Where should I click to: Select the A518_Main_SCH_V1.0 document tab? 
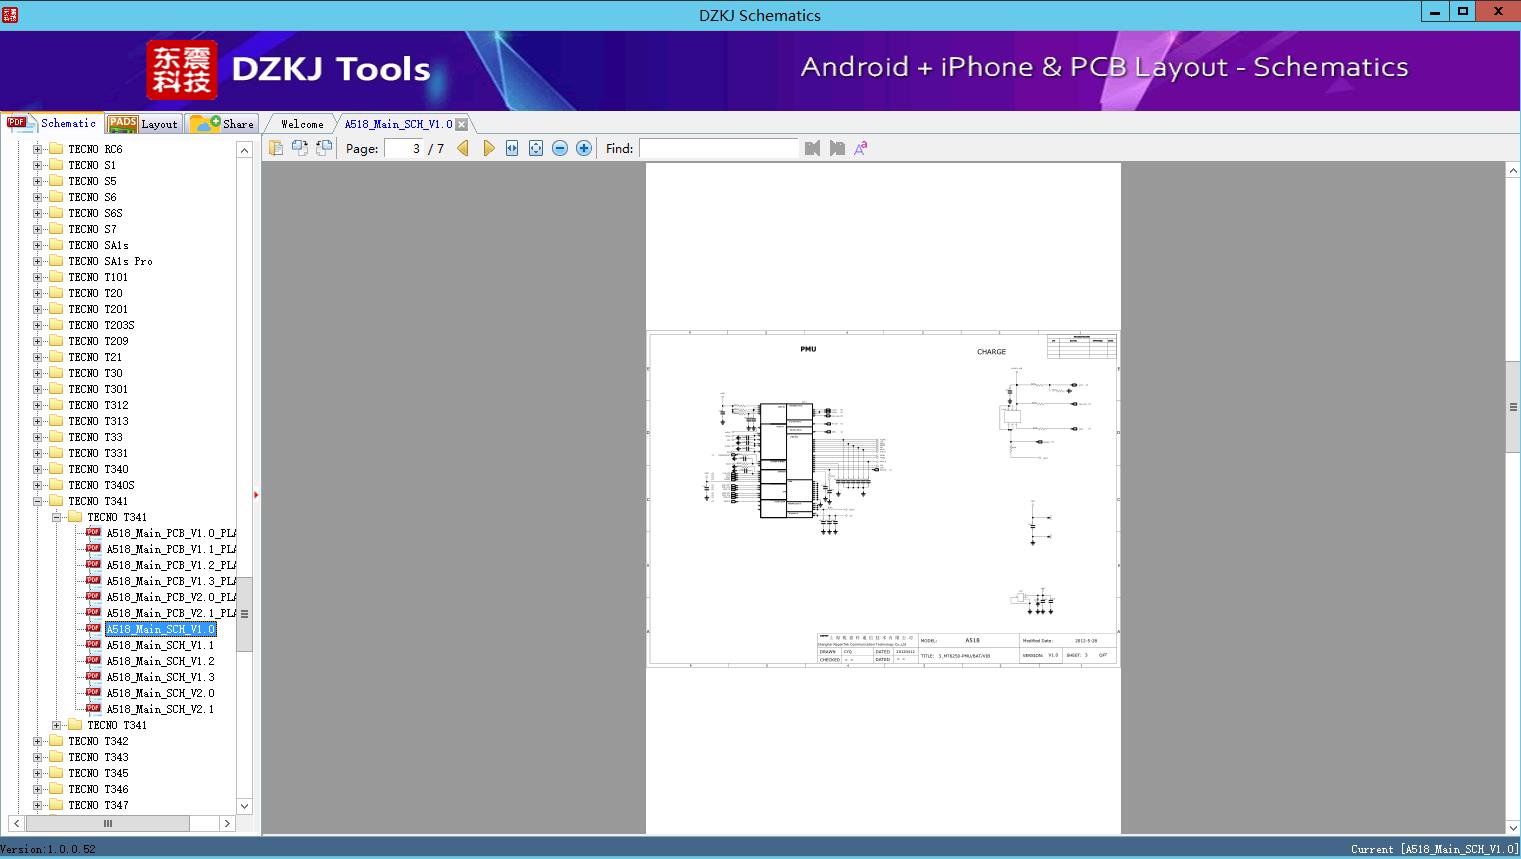(398, 124)
